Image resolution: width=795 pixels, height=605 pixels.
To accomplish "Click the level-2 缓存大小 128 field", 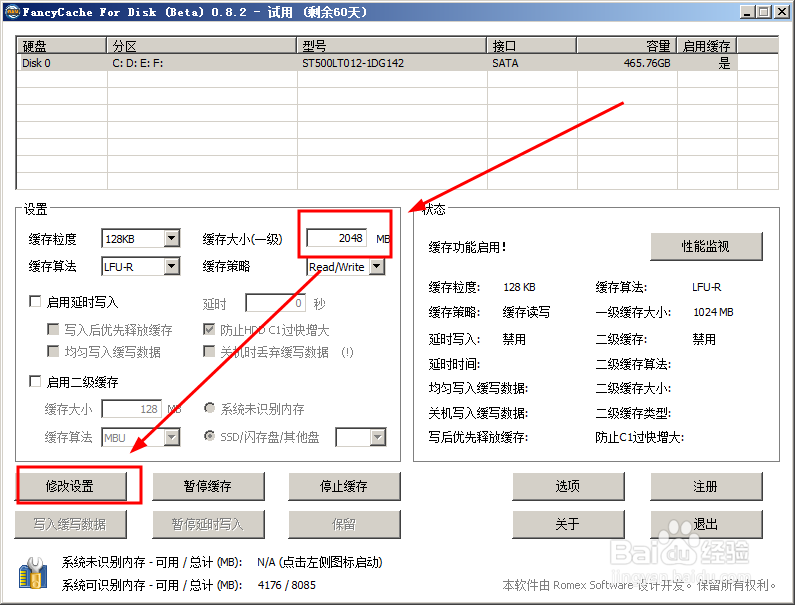I will pyautogui.click(x=131, y=409).
